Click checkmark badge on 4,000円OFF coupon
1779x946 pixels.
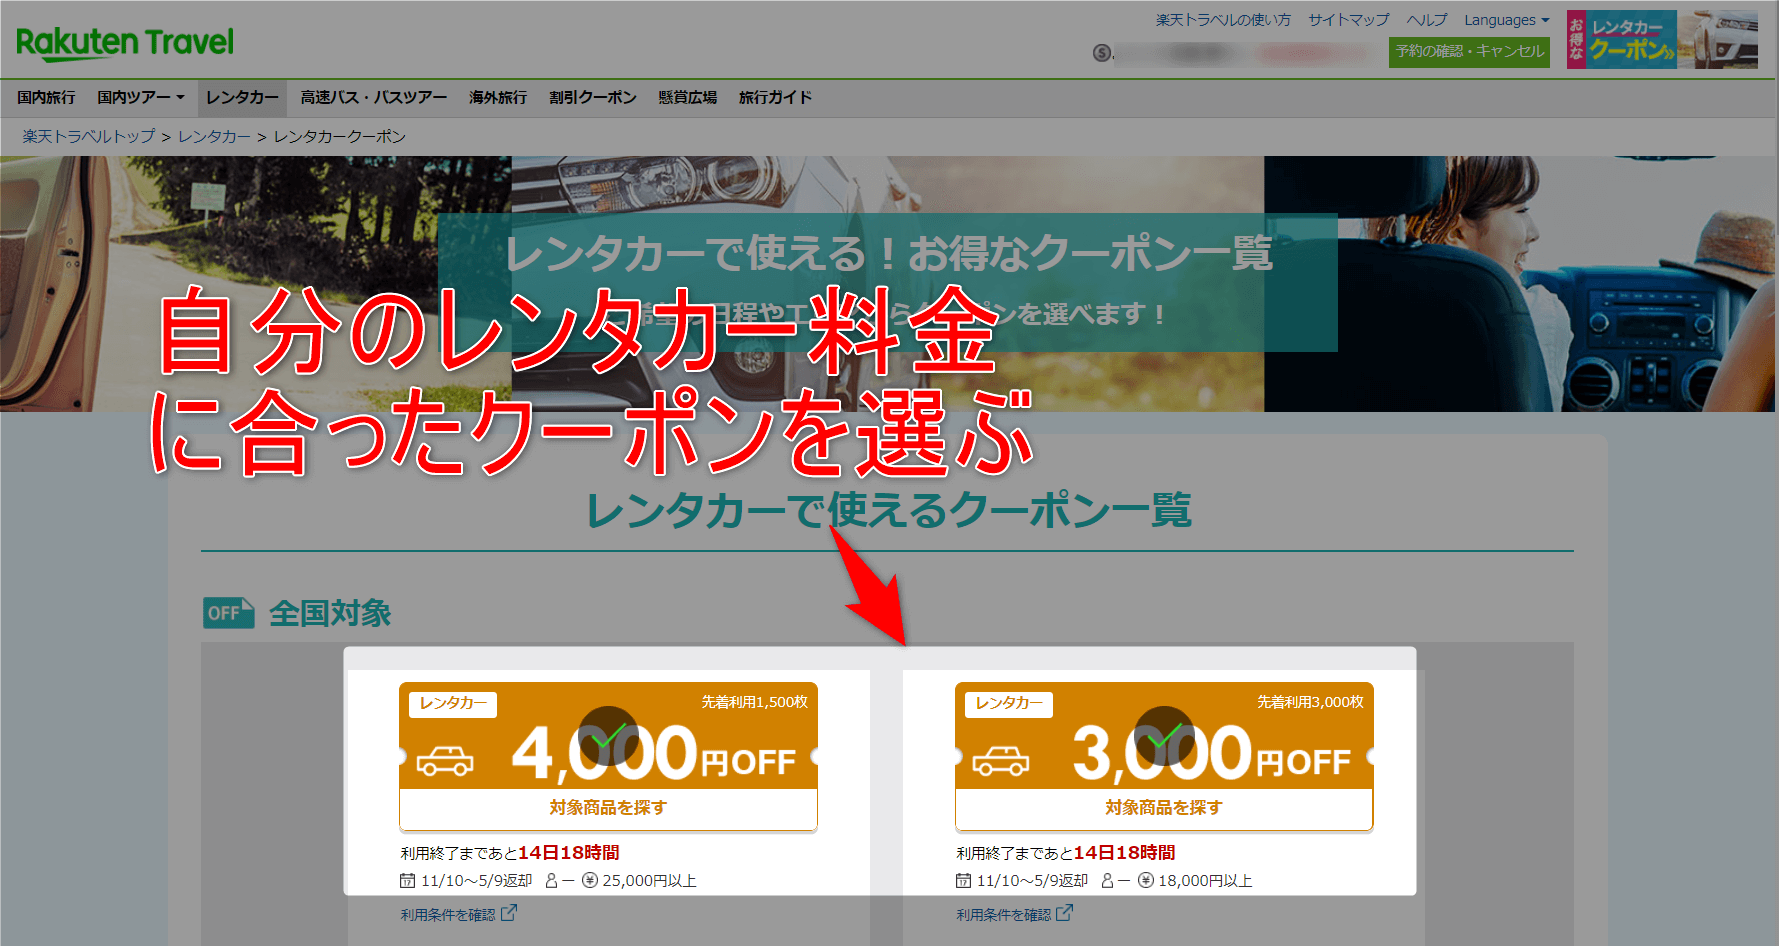608,737
